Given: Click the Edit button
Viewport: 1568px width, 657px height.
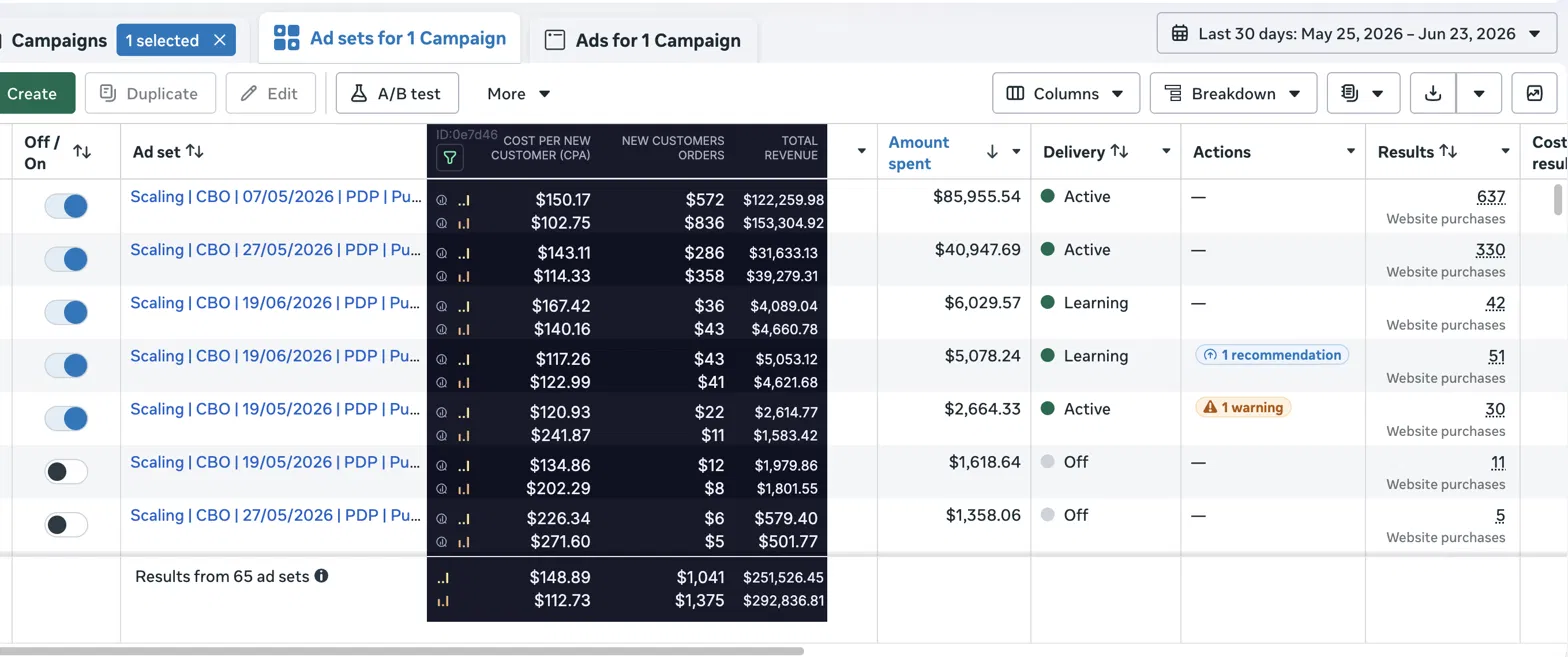Looking at the screenshot, I should (x=270, y=93).
